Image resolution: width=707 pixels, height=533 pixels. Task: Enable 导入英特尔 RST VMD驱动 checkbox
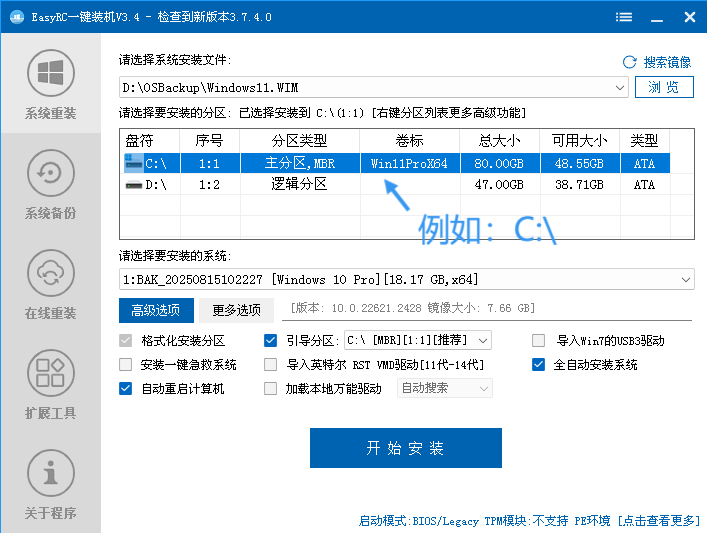[271, 364]
